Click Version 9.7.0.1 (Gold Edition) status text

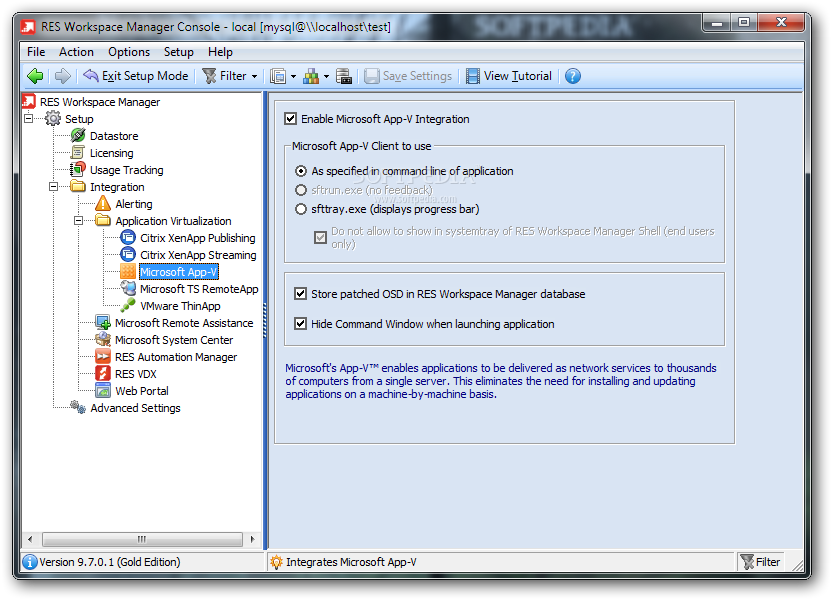pos(110,562)
